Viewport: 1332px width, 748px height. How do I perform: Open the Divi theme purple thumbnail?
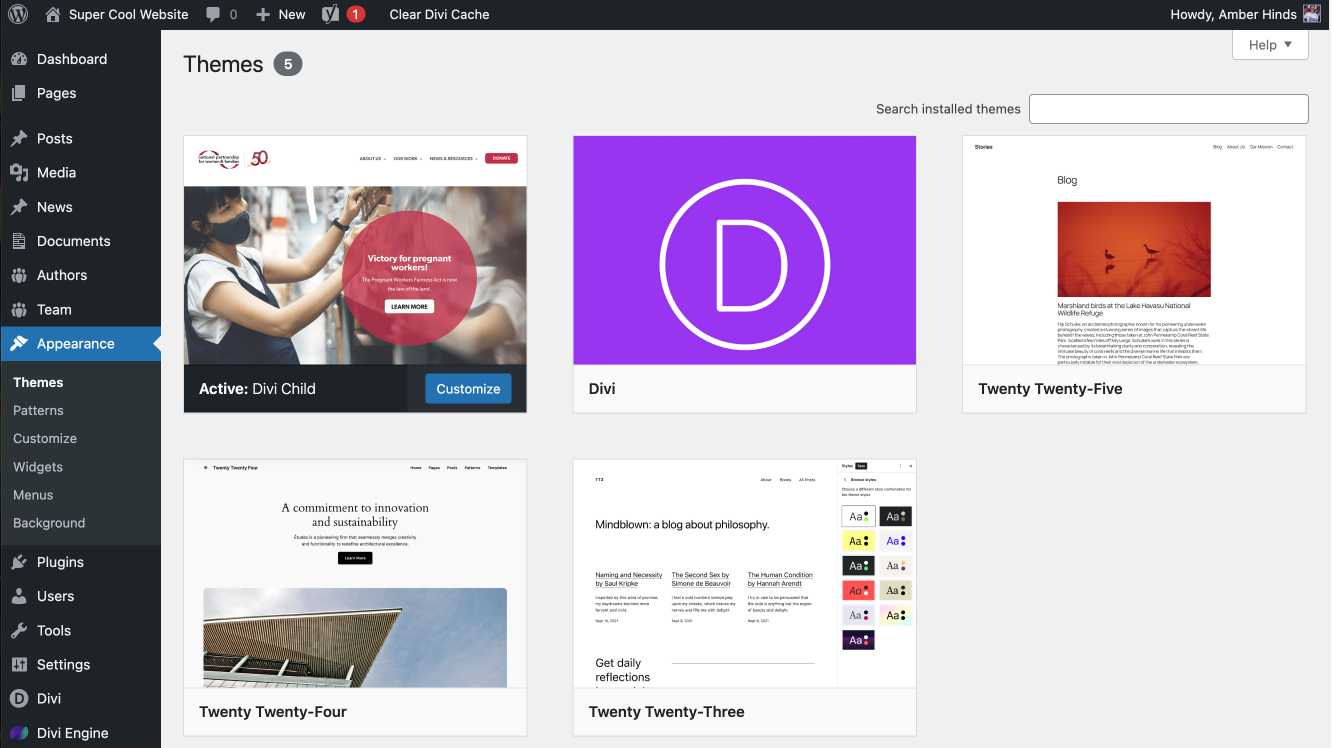pyautogui.click(x=744, y=250)
